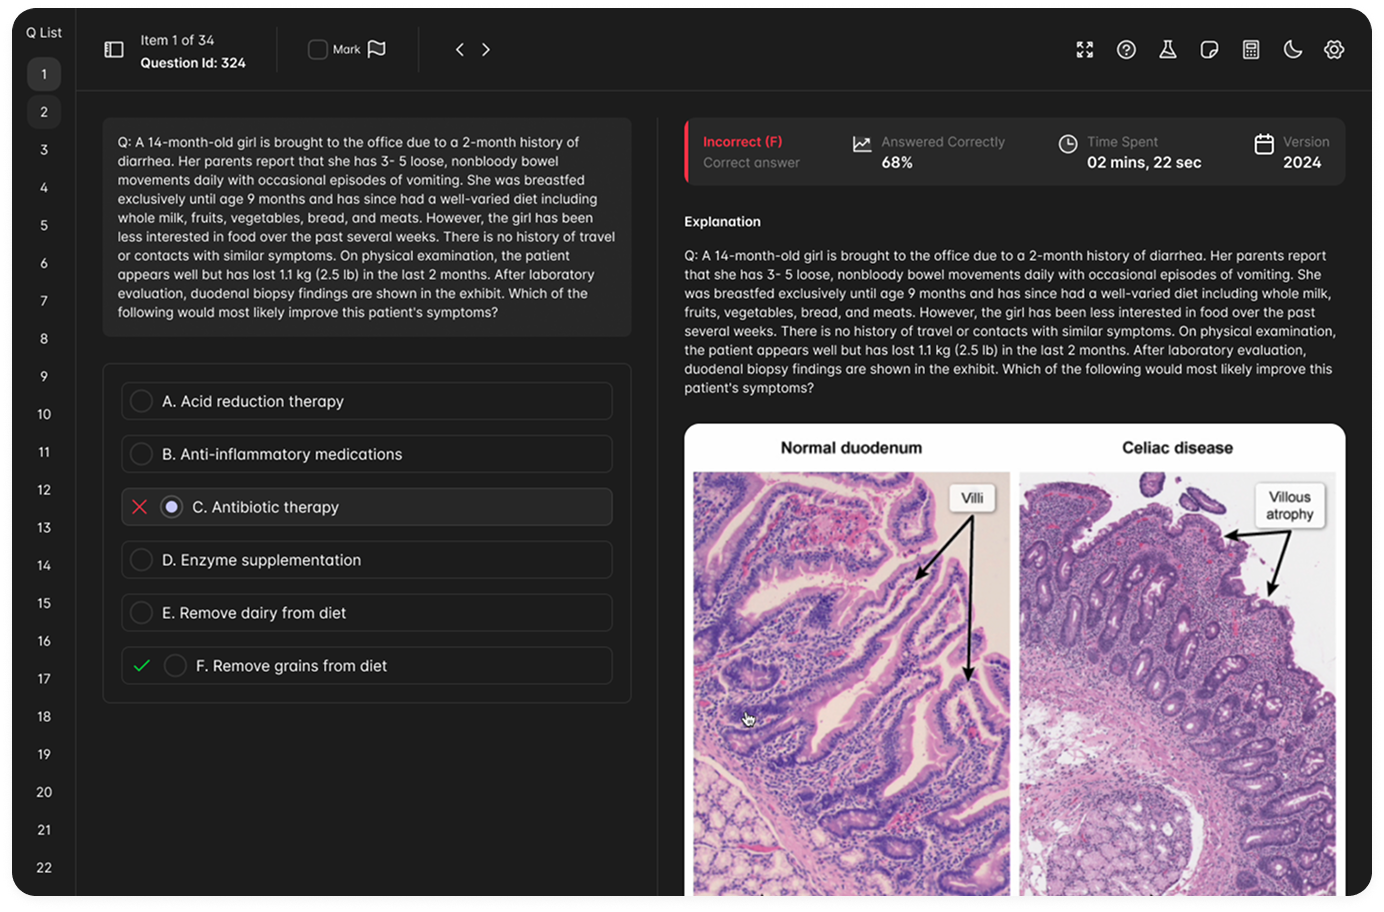Select answer D, Enzyme supplementation

pos(367,560)
